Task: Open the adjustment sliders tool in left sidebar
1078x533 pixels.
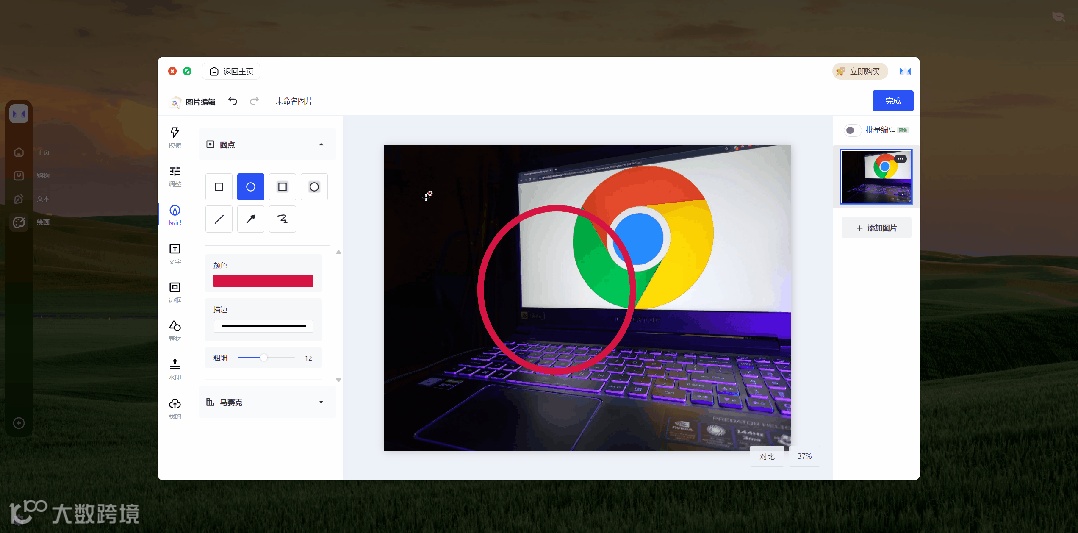Action: pyautogui.click(x=175, y=175)
